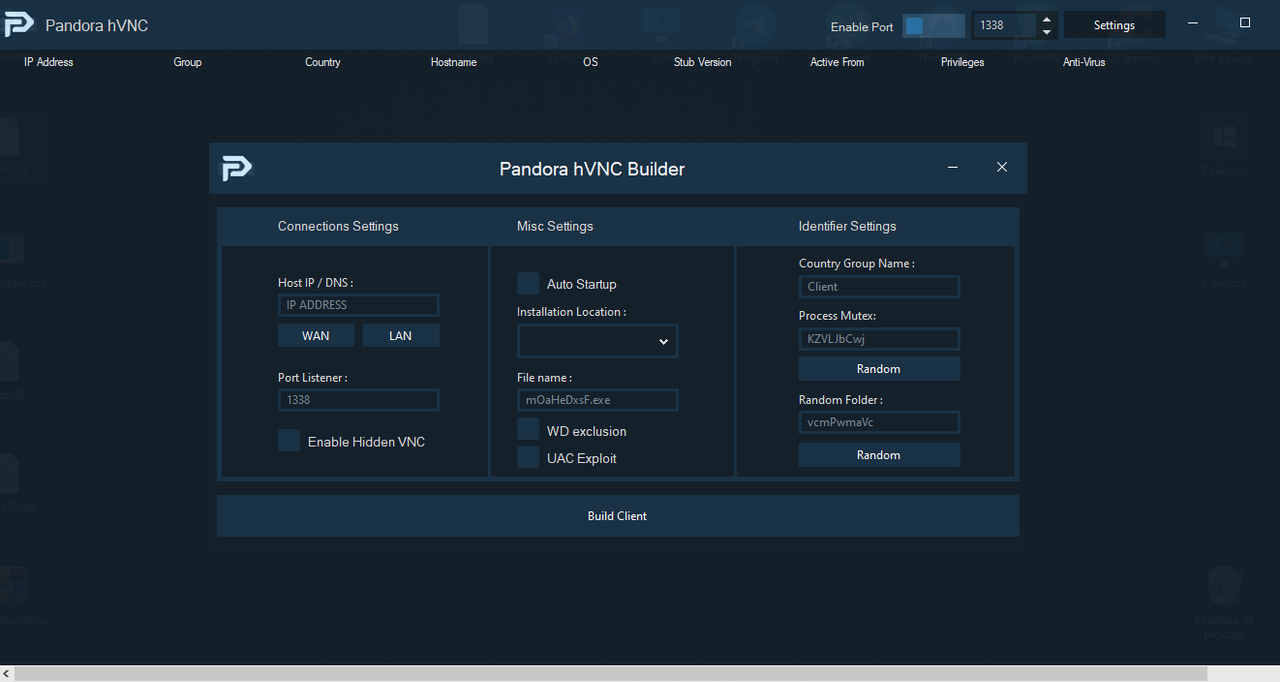Click the Pandora logo in Builder dialog header
Image resolution: width=1280 pixels, height=682 pixels.
236,168
